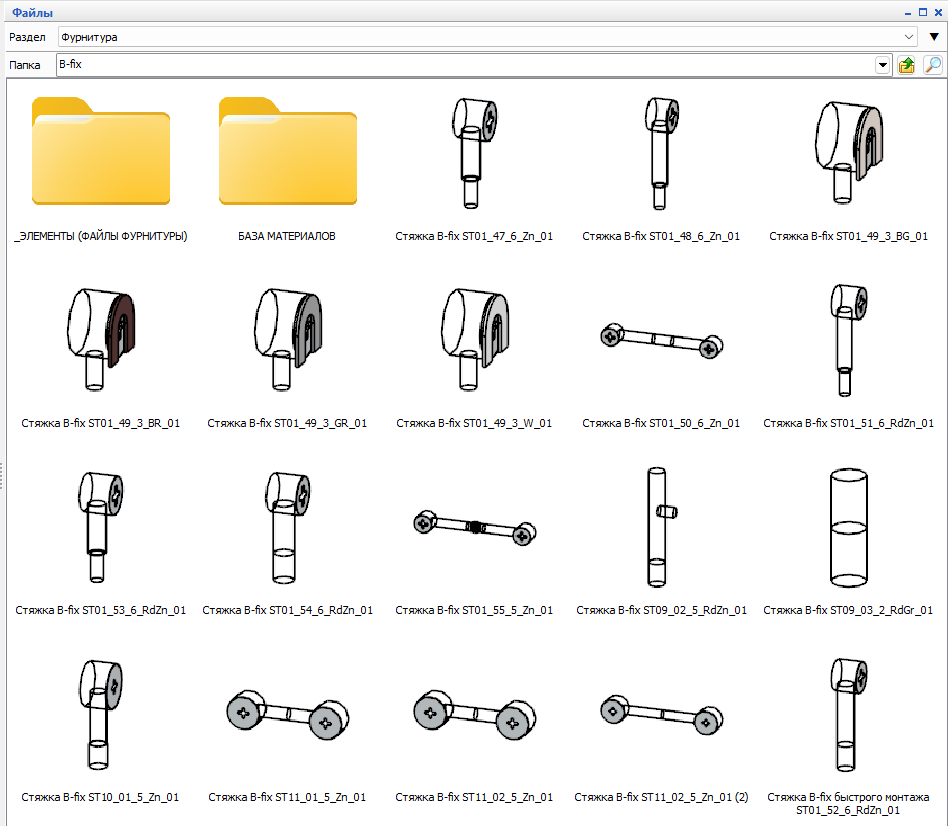Viewport: 948px width, 826px height.
Task: Maximize the Файлы panel
Action: [x=923, y=12]
